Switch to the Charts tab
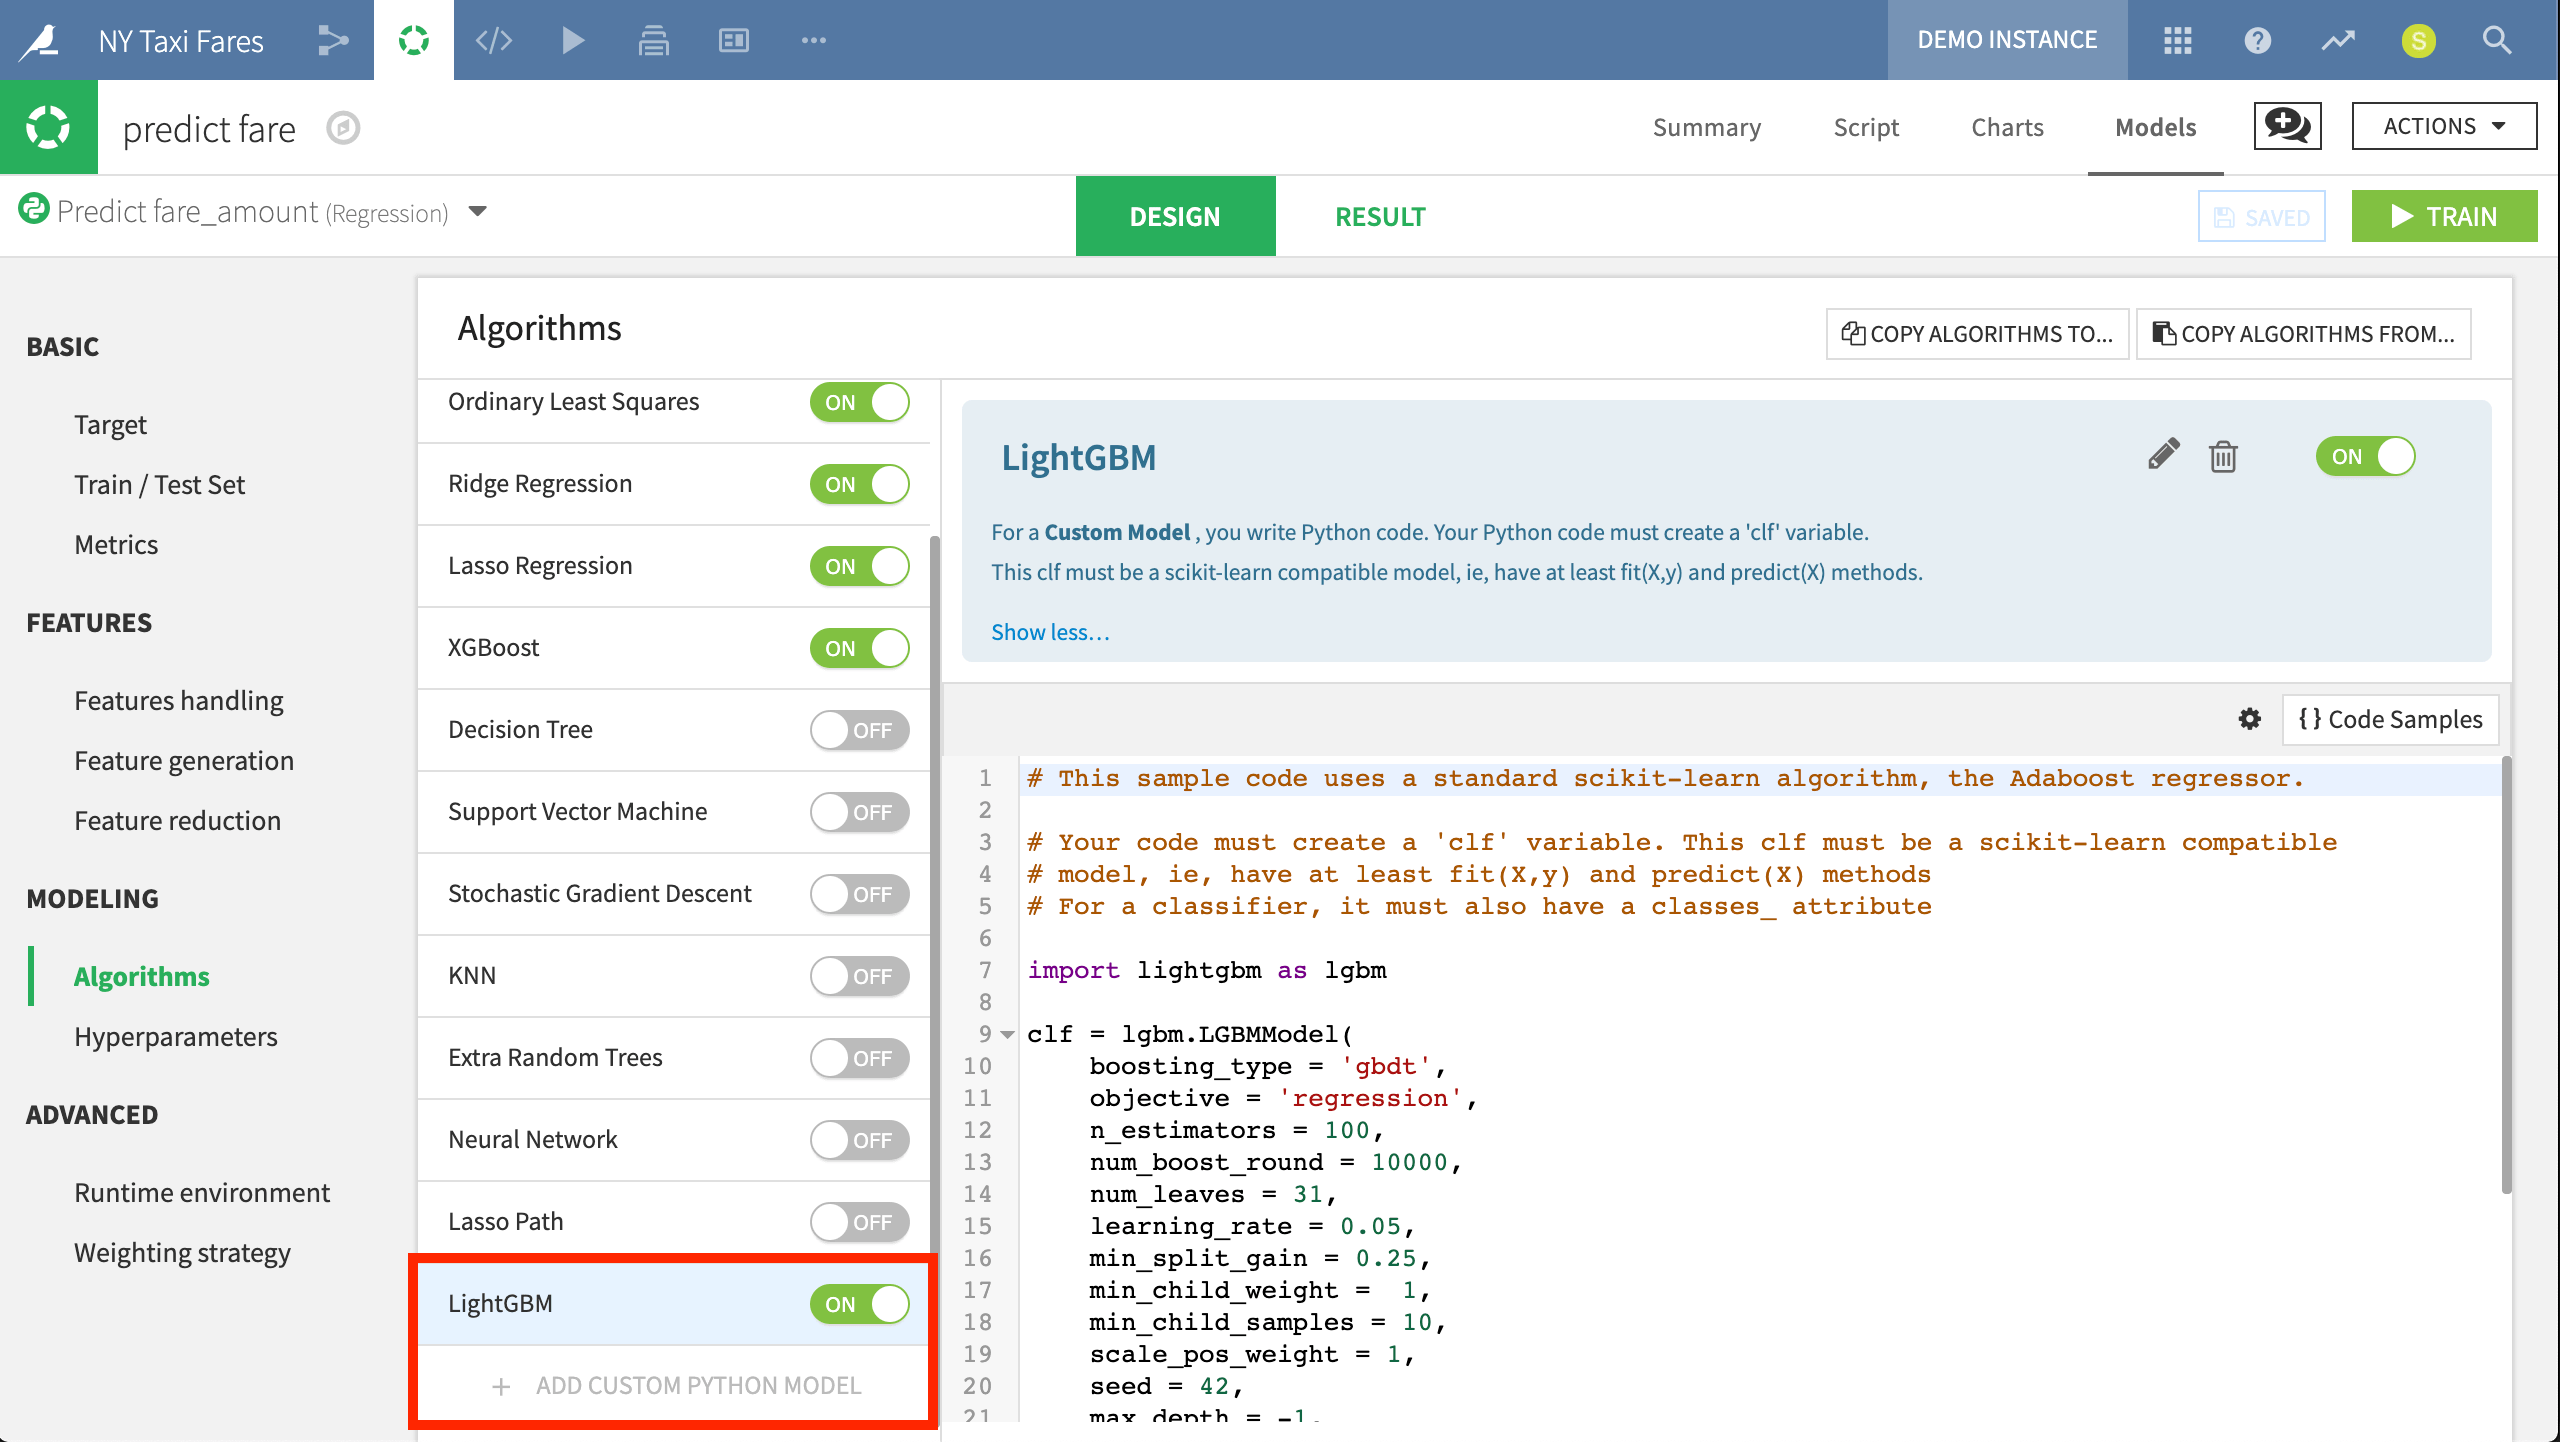Viewport: 2560px width, 1442px height. click(2006, 127)
